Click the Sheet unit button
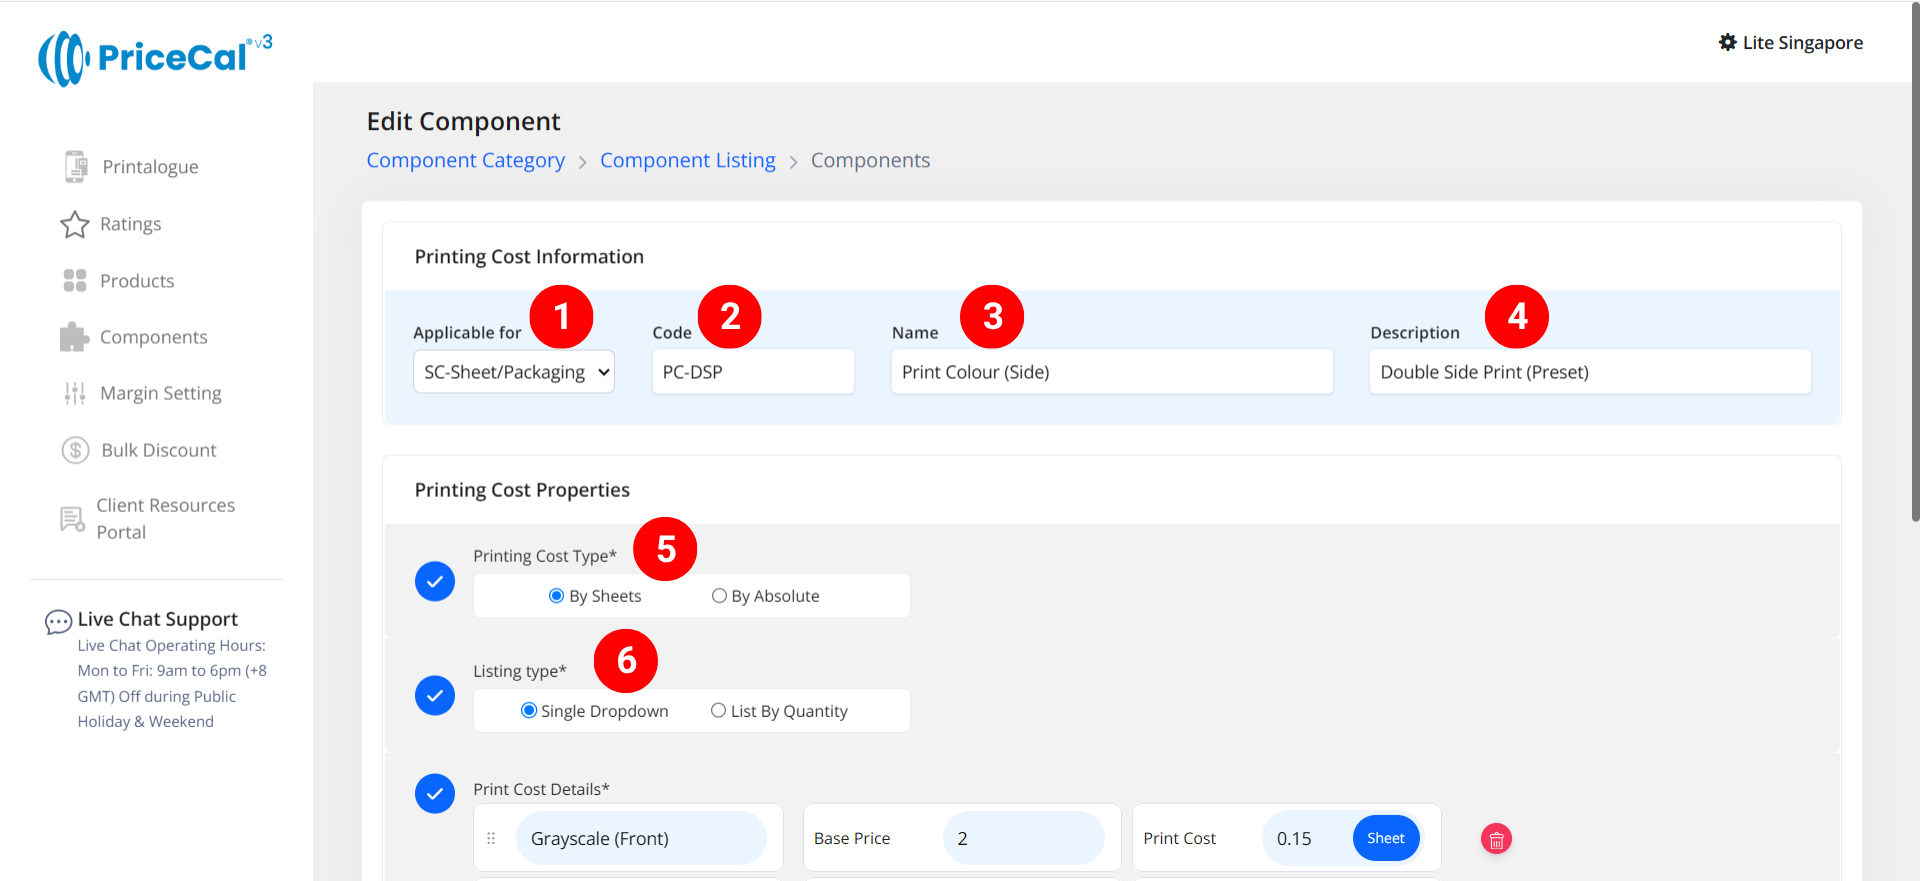Screen dimensions: 1920x881 tap(1385, 839)
